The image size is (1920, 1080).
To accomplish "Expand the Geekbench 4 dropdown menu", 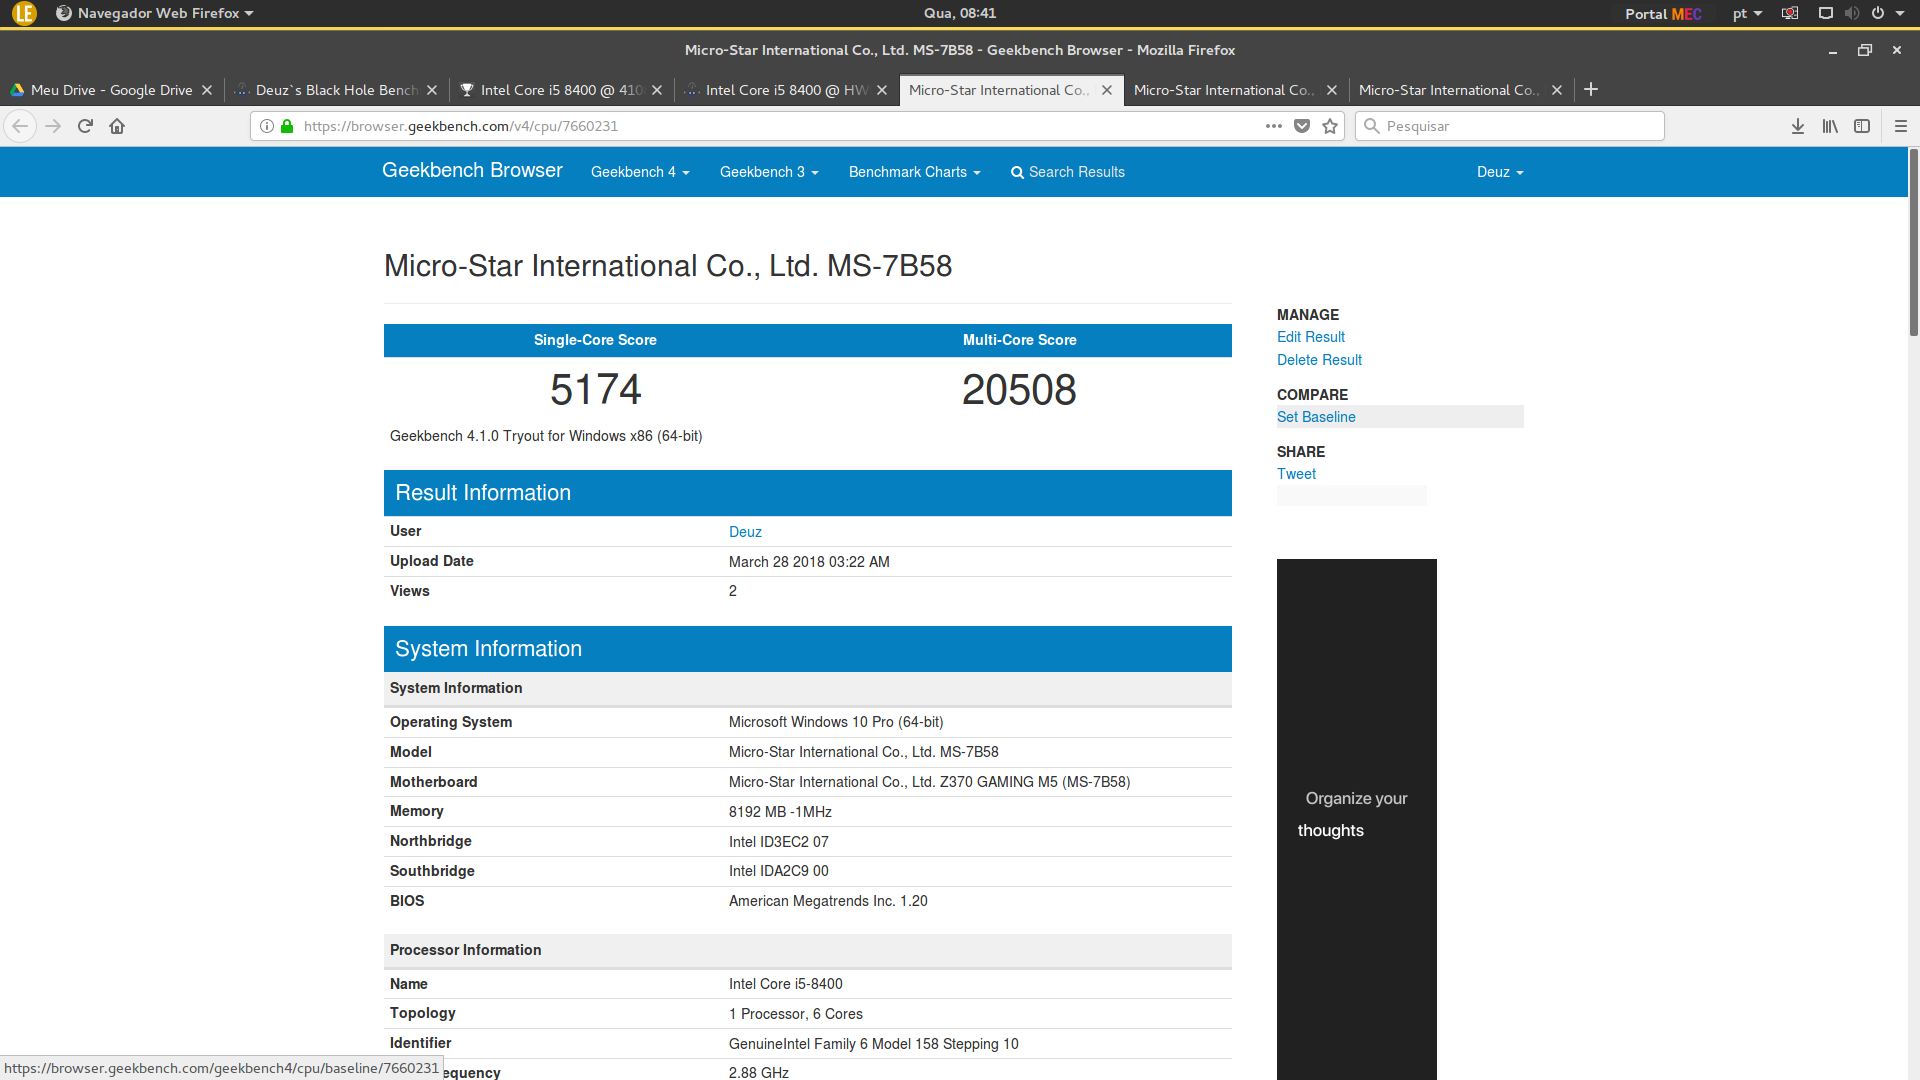I will click(640, 172).
